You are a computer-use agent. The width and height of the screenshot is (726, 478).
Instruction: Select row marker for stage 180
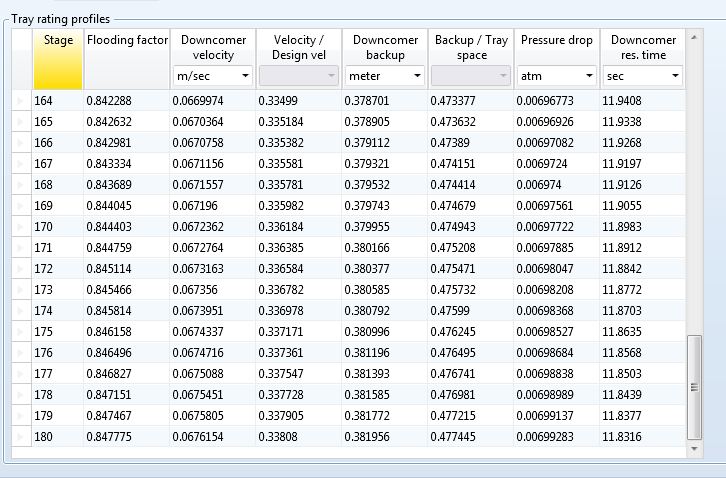point(21,436)
